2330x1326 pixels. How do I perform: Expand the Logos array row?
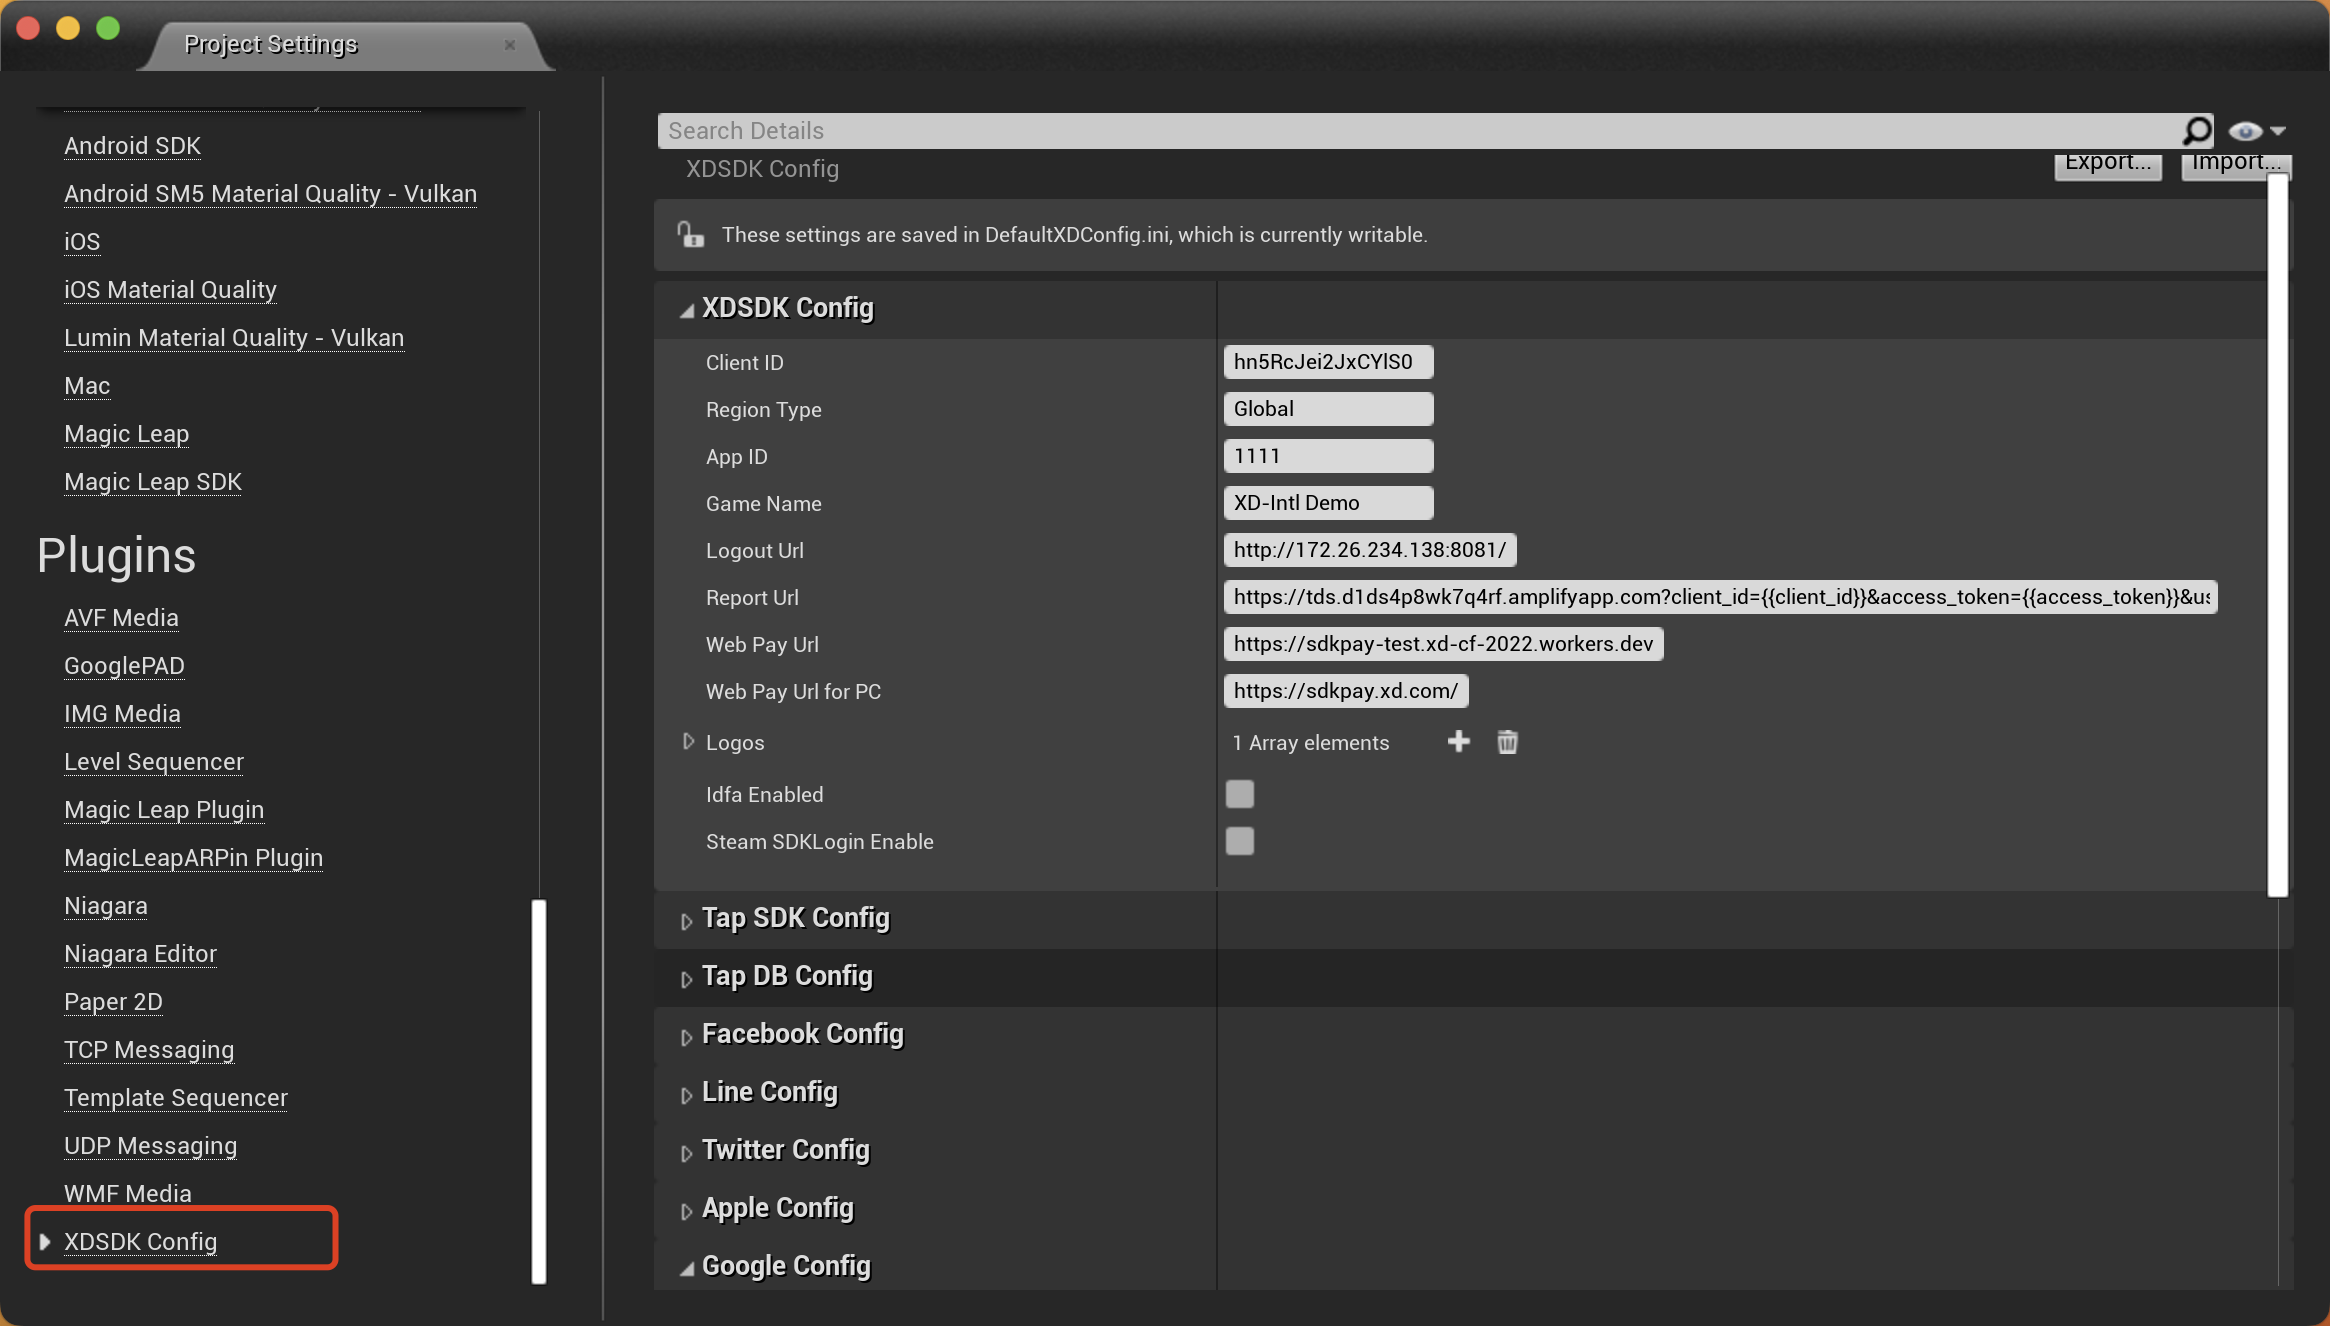pos(688,741)
